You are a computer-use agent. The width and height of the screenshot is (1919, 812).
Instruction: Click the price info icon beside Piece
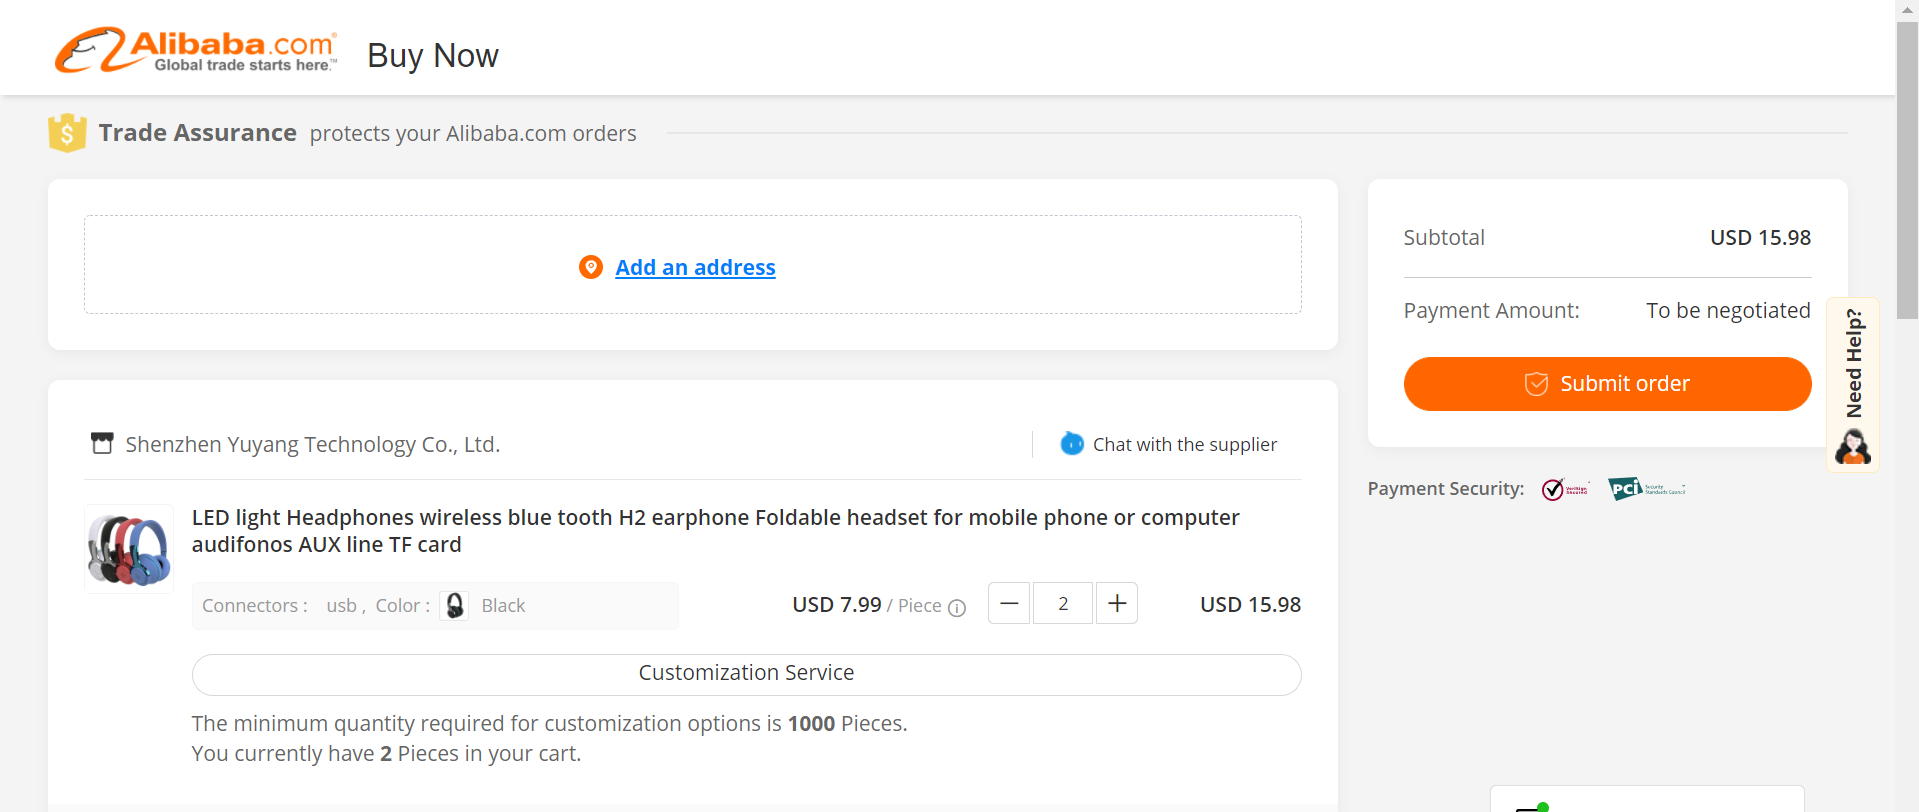(x=957, y=607)
